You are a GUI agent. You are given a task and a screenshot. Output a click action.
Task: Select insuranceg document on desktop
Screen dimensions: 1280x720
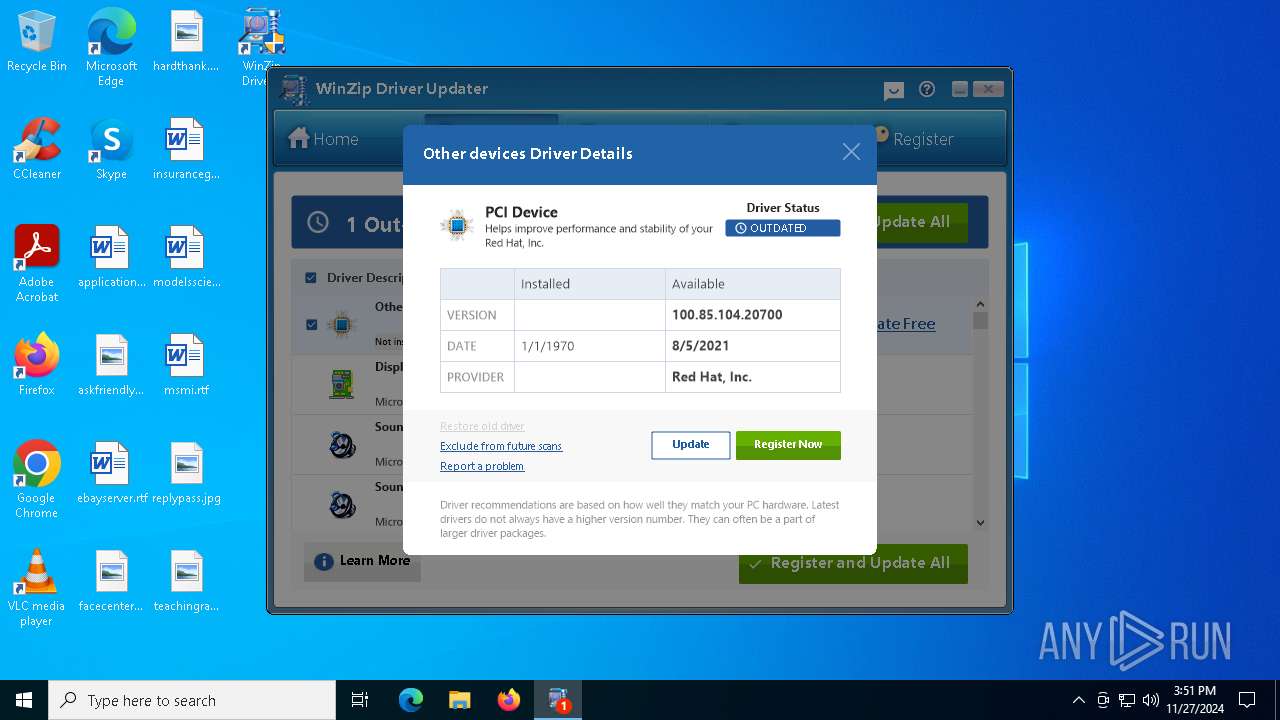pos(186,150)
